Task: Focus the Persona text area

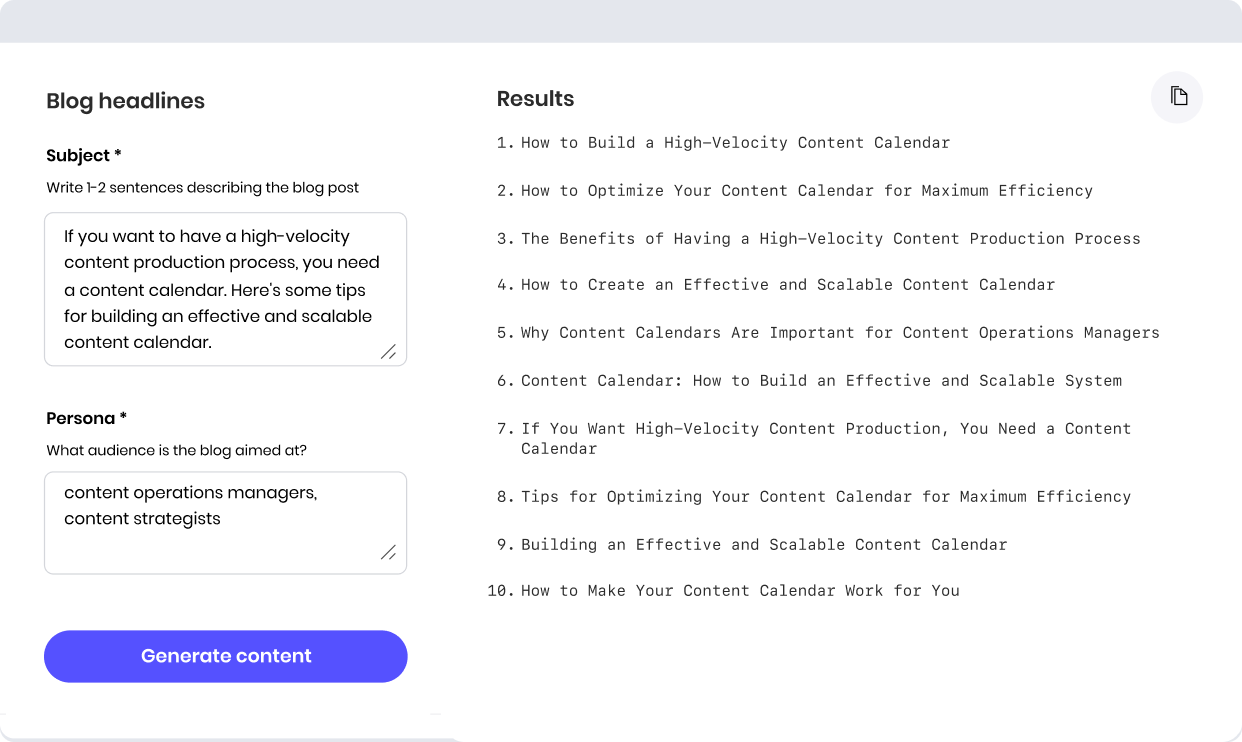Action: [x=225, y=522]
